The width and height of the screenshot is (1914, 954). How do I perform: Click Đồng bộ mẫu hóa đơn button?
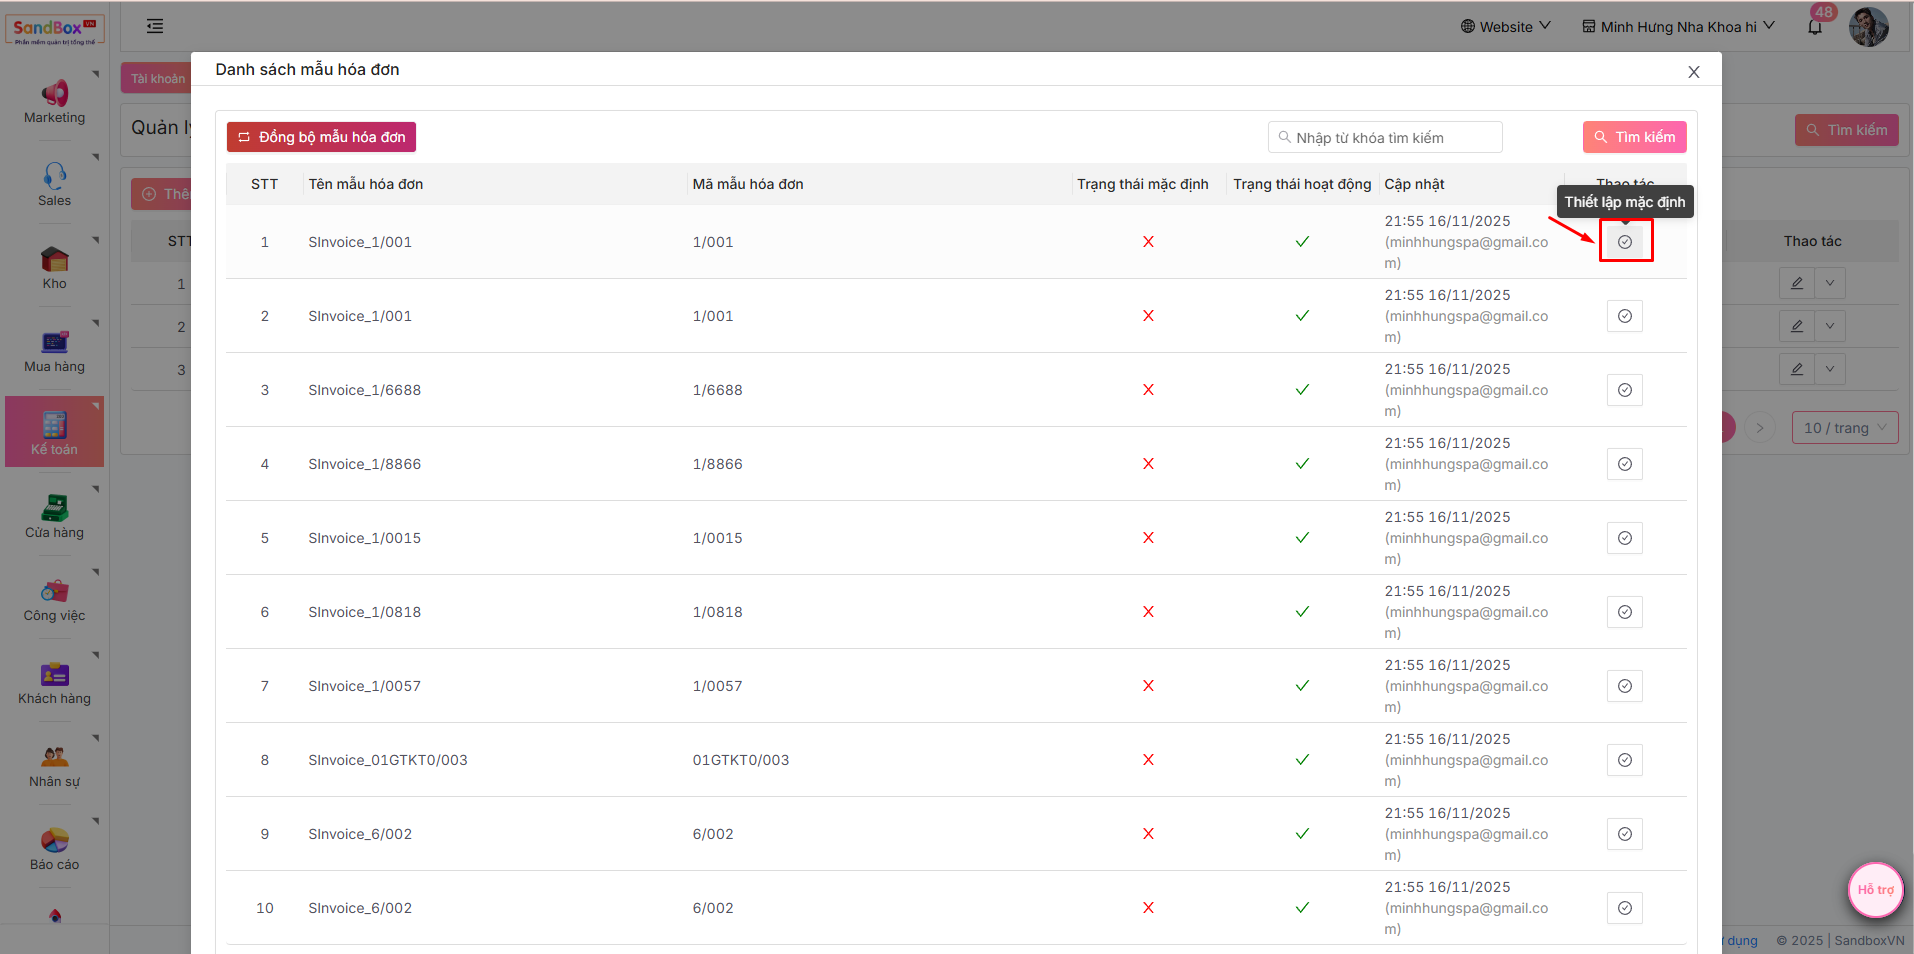321,137
